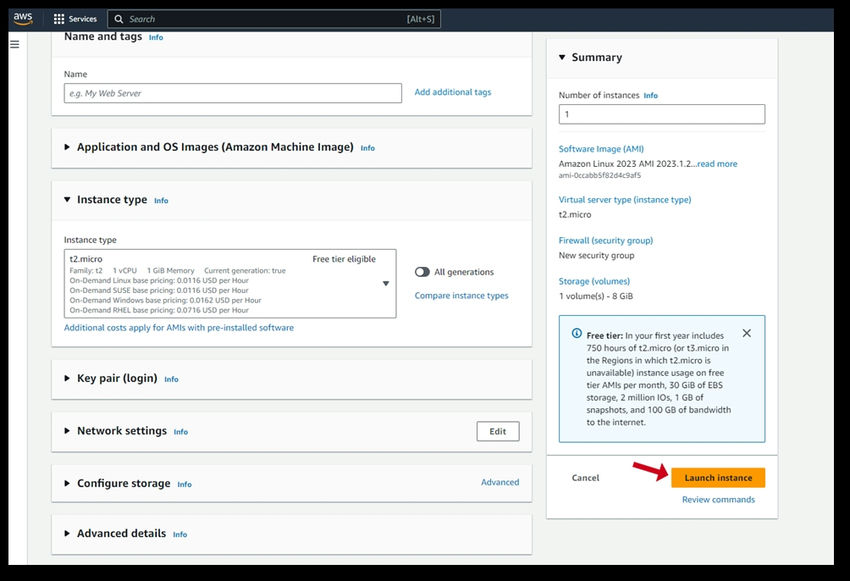
Task: Click Edit in Network settings
Action: (498, 431)
